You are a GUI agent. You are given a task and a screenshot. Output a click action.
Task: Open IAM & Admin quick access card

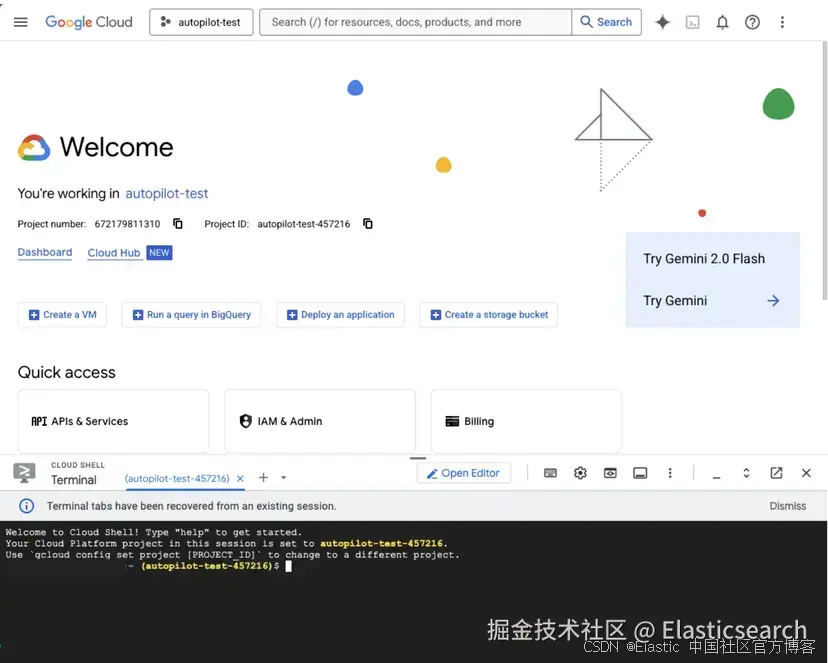[320, 421]
